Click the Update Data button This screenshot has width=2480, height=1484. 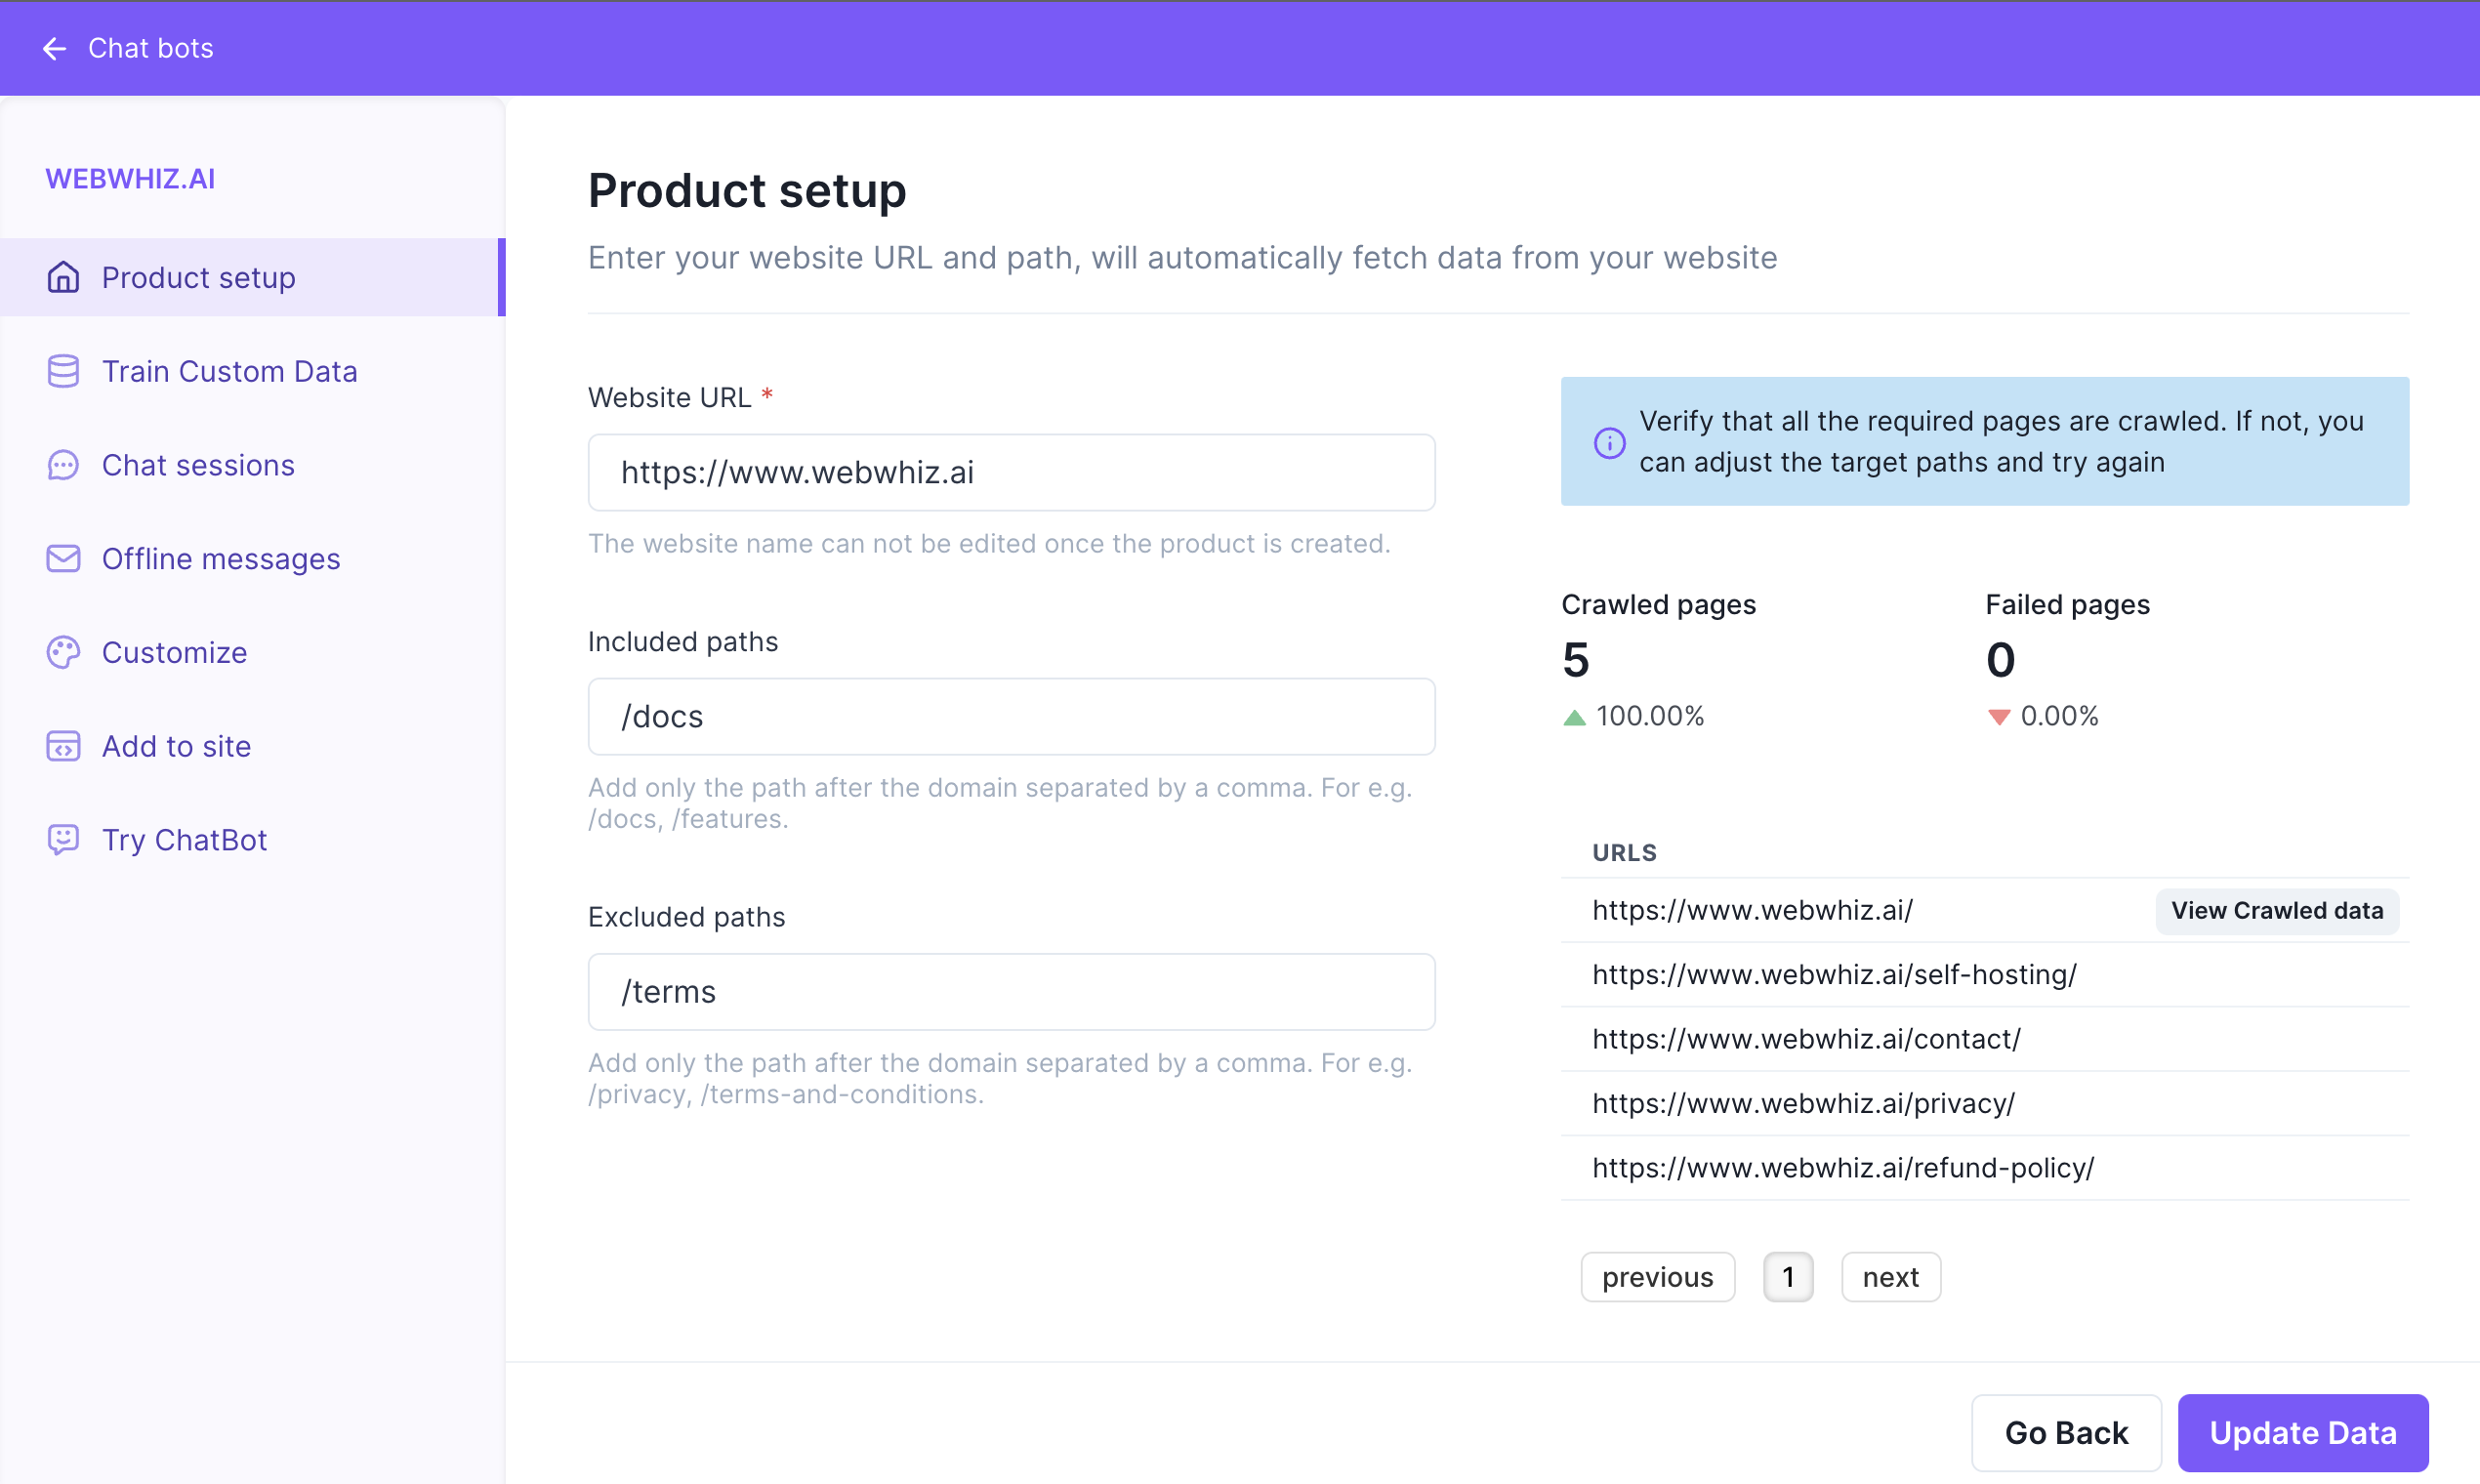click(2303, 1432)
